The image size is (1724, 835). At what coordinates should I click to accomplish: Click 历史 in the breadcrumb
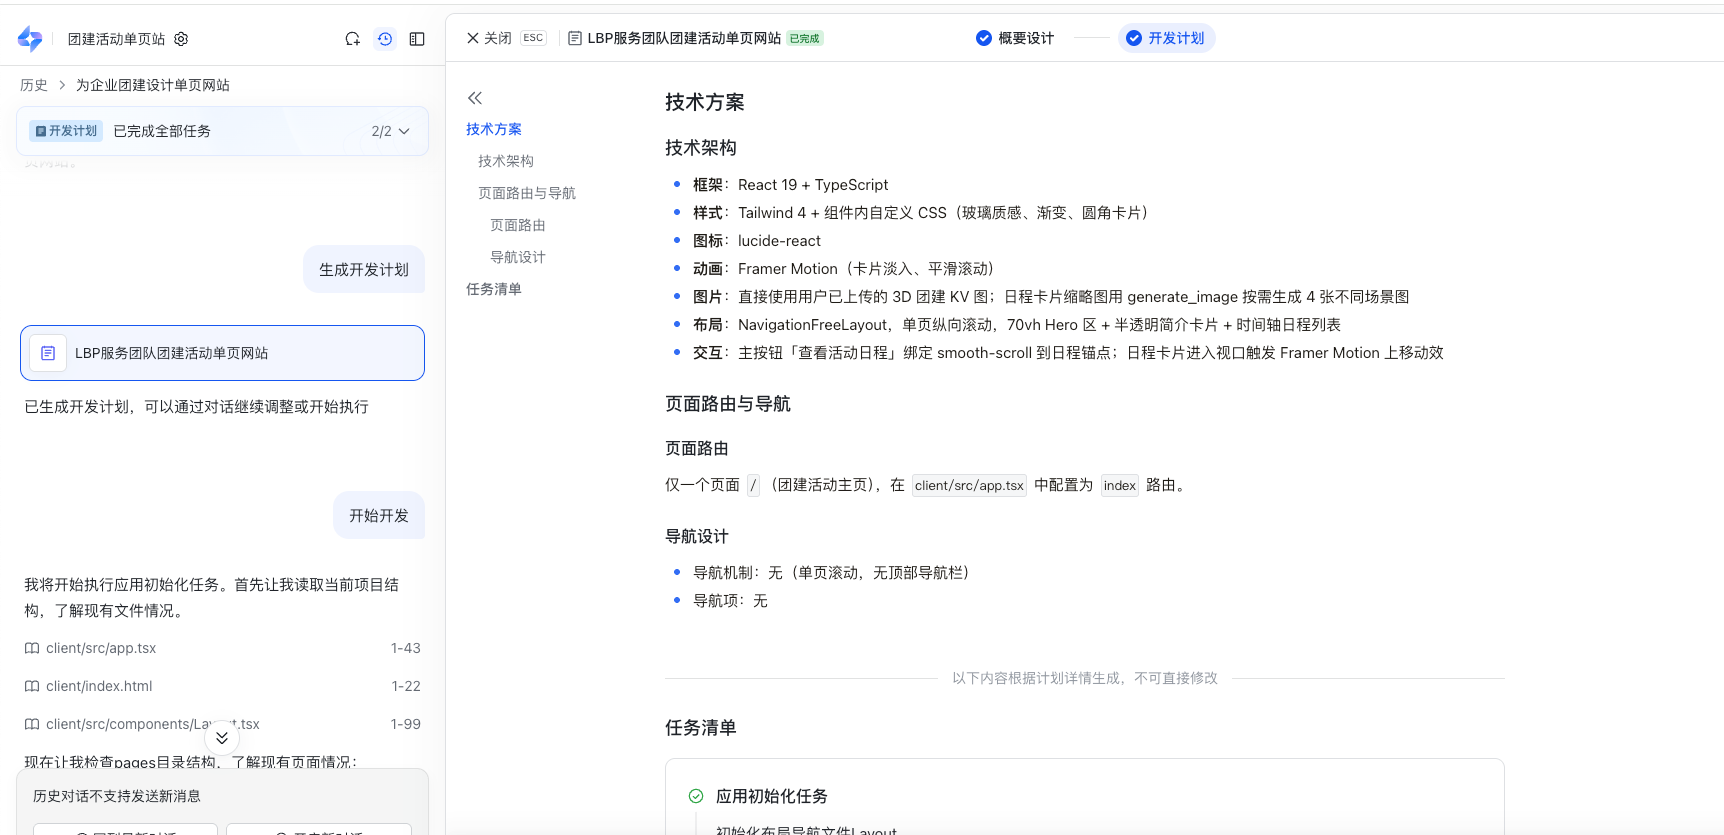tap(34, 85)
